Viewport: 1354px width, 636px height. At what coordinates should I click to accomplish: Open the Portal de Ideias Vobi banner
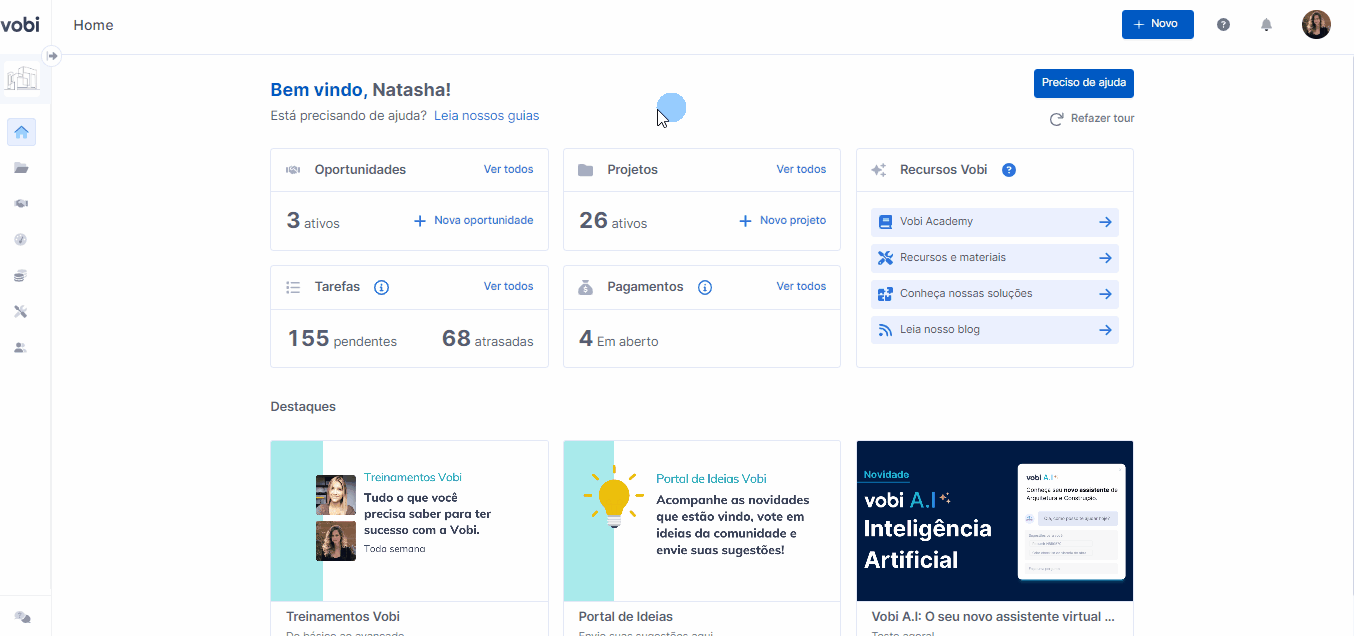click(x=702, y=521)
